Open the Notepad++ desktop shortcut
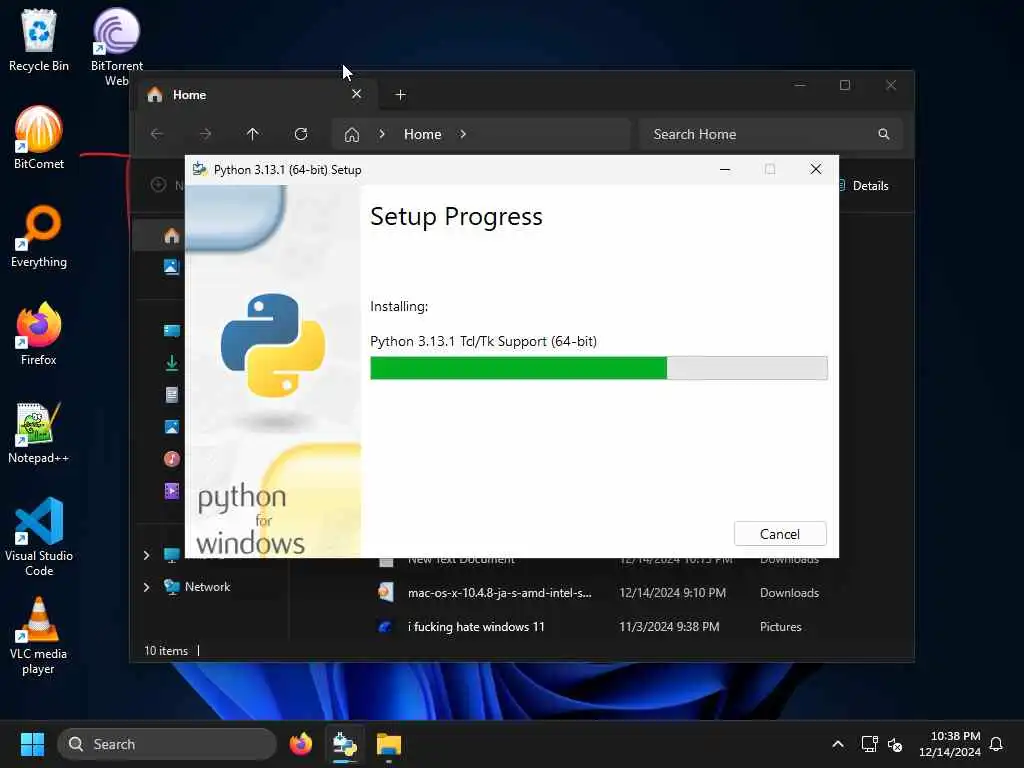This screenshot has height=768, width=1024. click(39, 432)
